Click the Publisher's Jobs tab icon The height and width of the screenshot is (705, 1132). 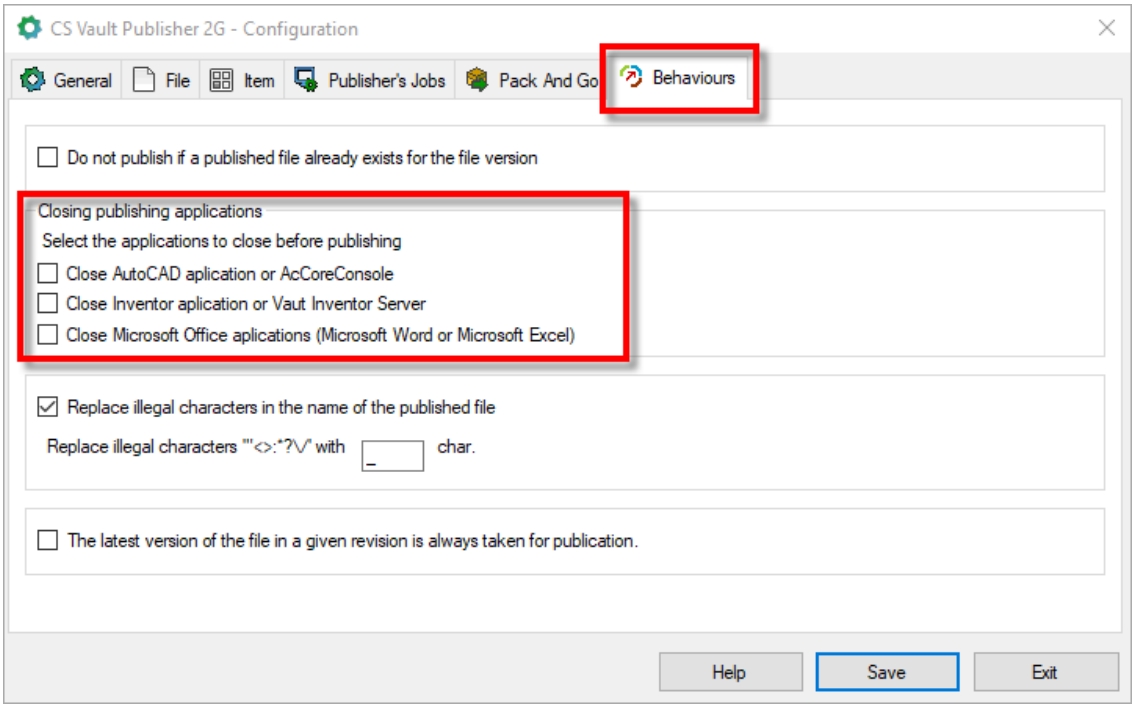tap(307, 82)
